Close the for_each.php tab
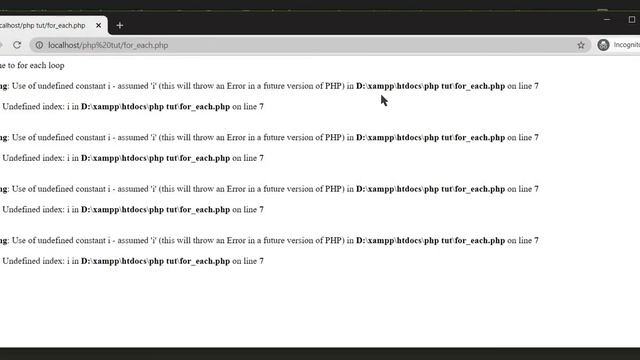Viewport: 640px width, 360px height. [98, 25]
